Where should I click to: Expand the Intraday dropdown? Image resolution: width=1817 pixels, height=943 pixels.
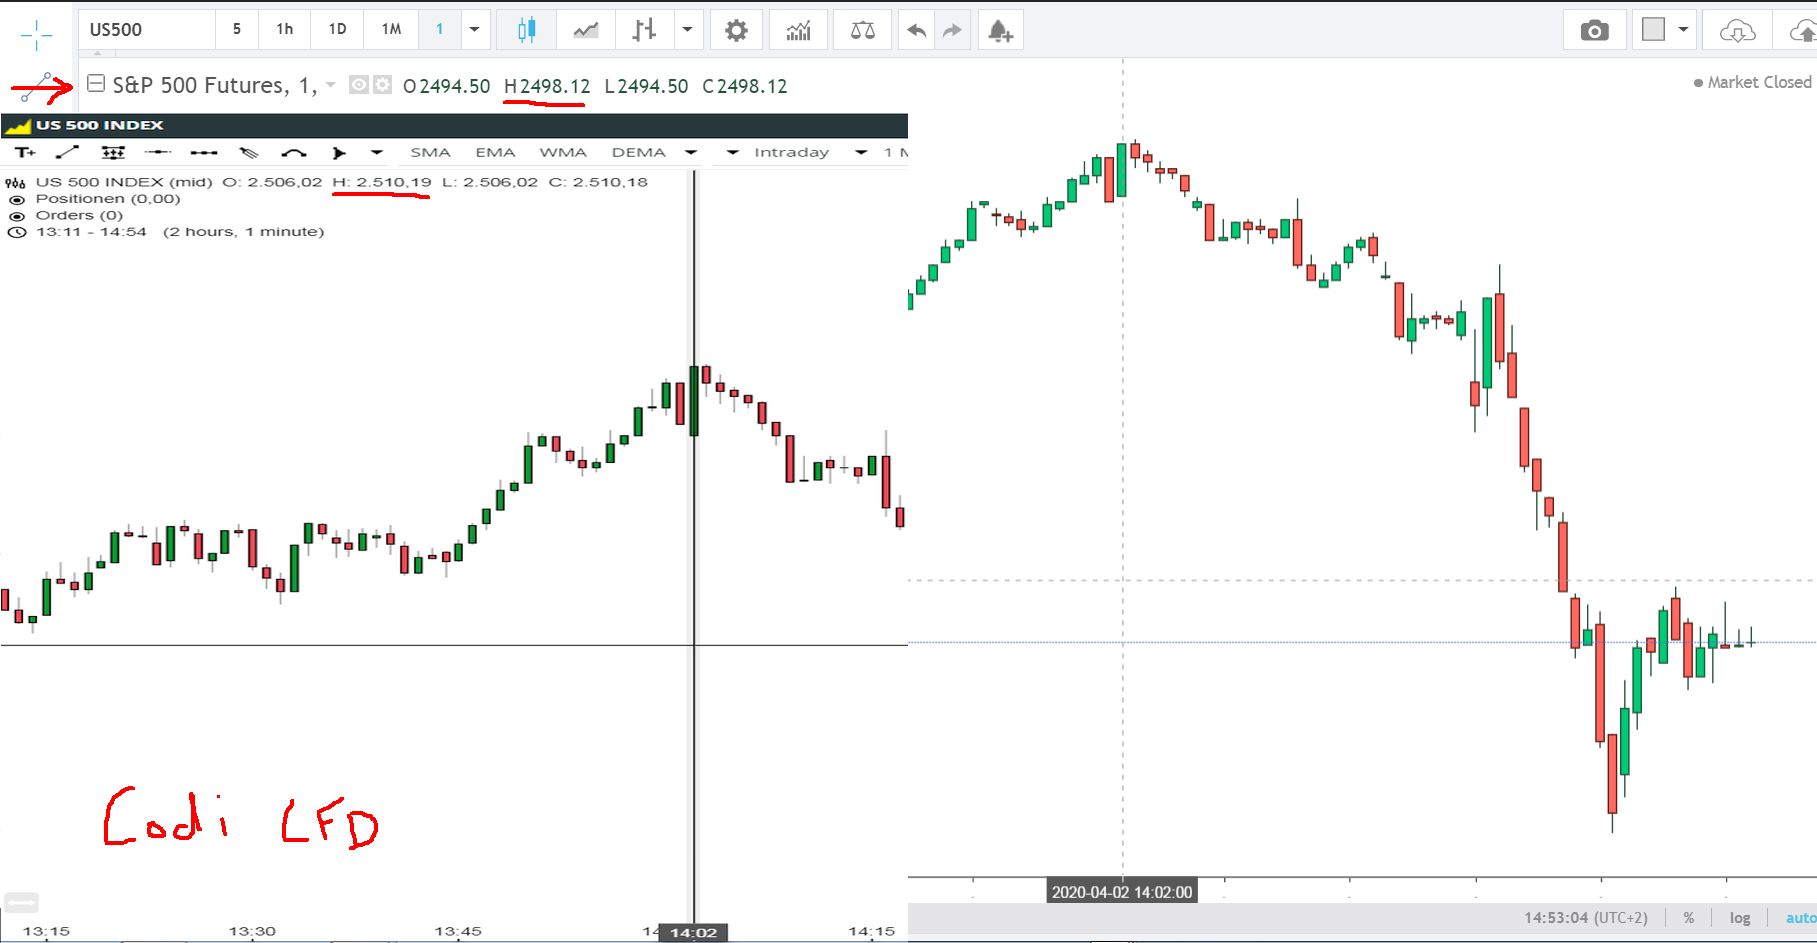tap(860, 152)
